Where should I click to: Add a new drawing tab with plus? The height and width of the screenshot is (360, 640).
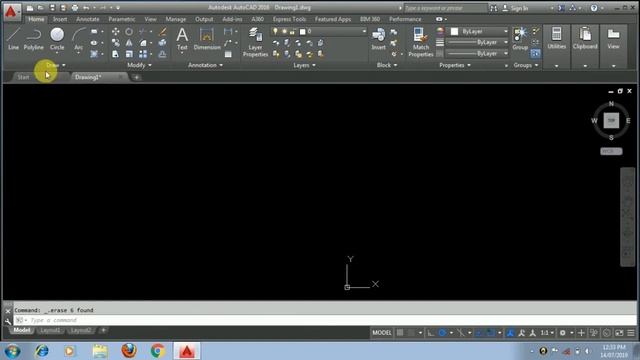tap(137, 77)
